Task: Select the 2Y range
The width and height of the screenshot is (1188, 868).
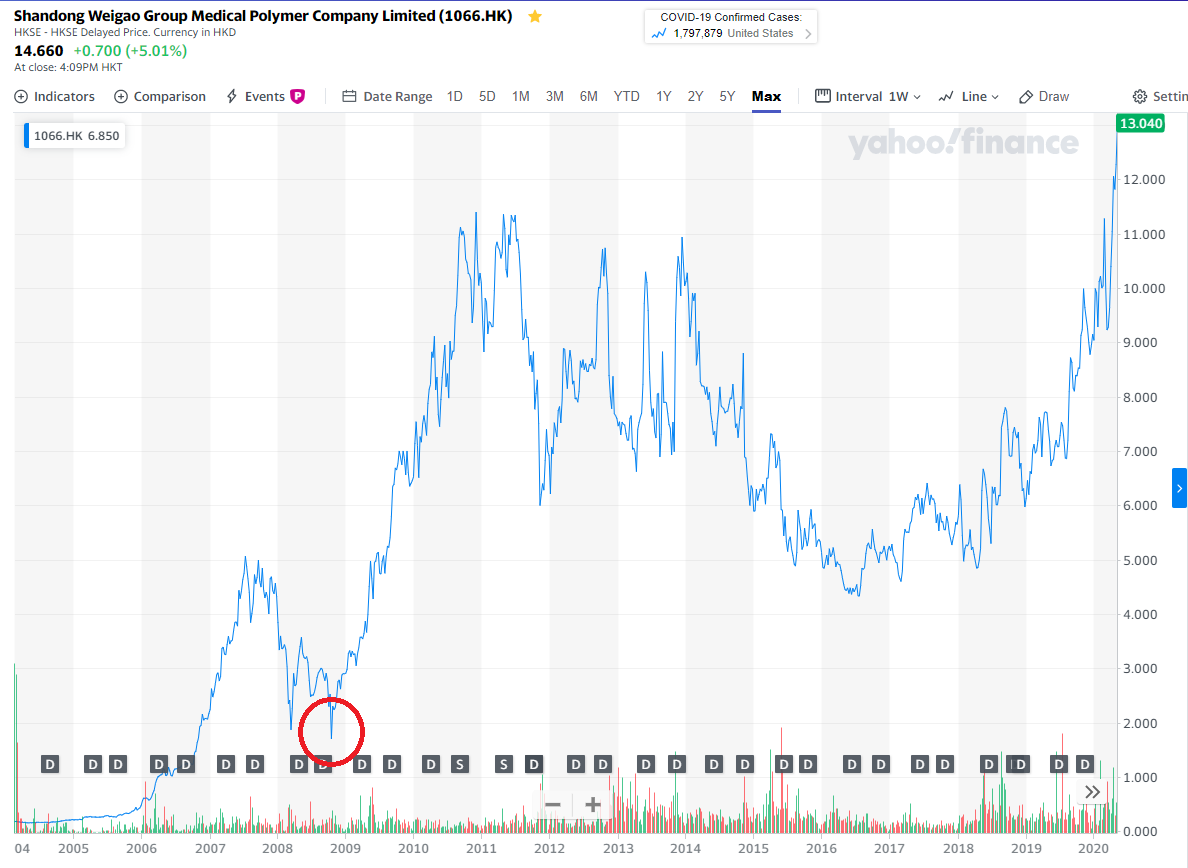Action: pyautogui.click(x=696, y=96)
